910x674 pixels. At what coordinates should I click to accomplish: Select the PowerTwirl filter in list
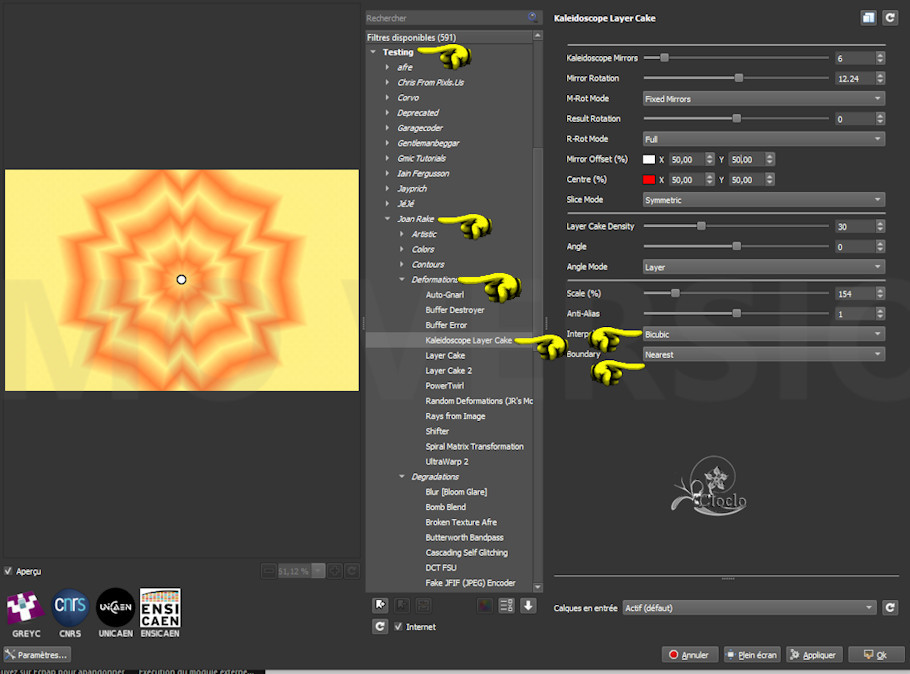445,386
